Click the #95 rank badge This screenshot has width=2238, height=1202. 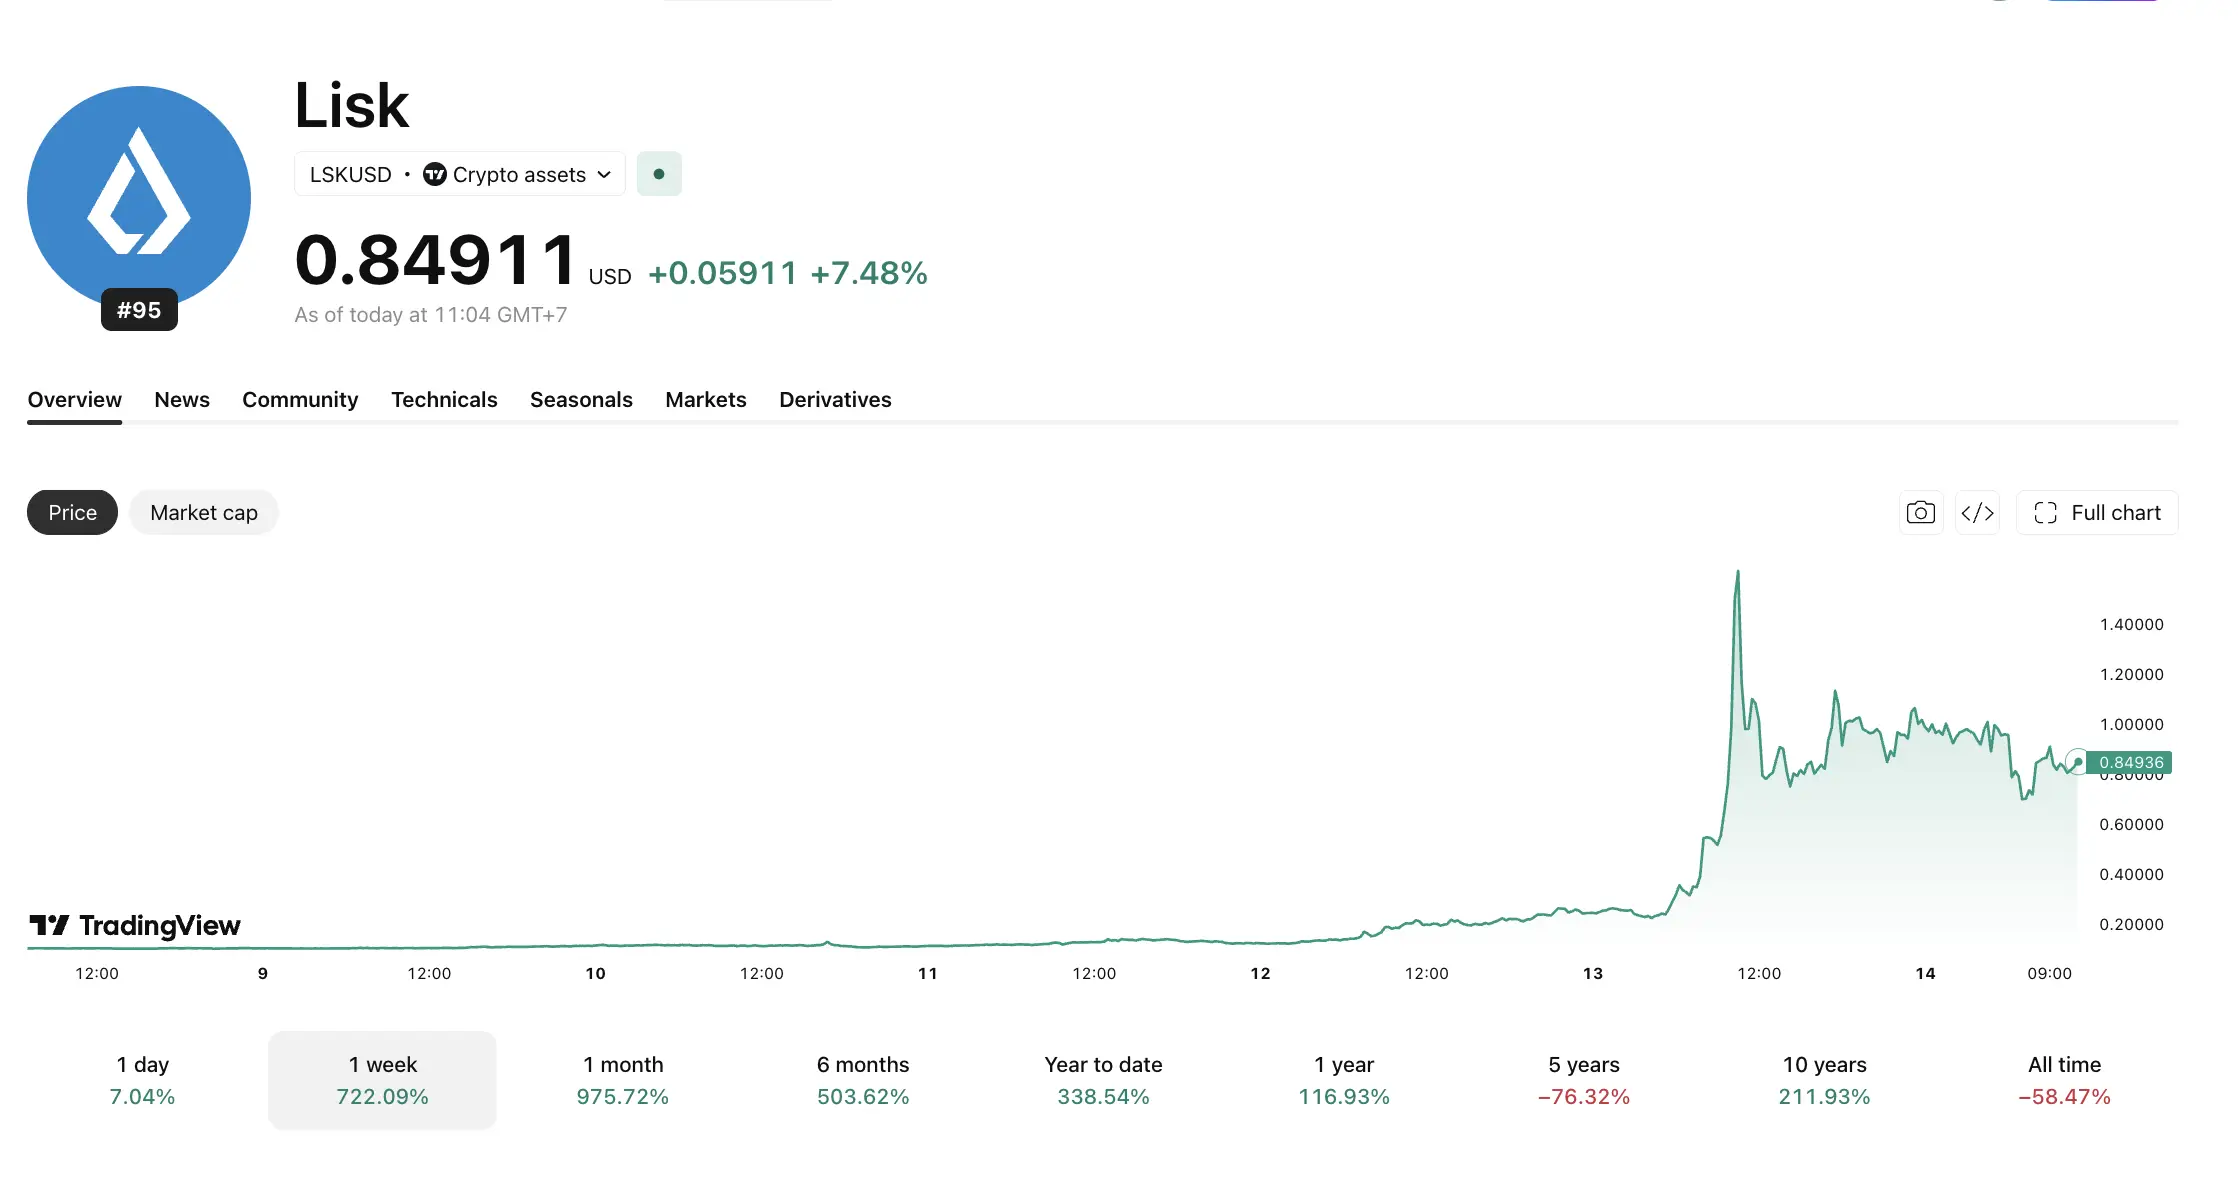point(139,310)
